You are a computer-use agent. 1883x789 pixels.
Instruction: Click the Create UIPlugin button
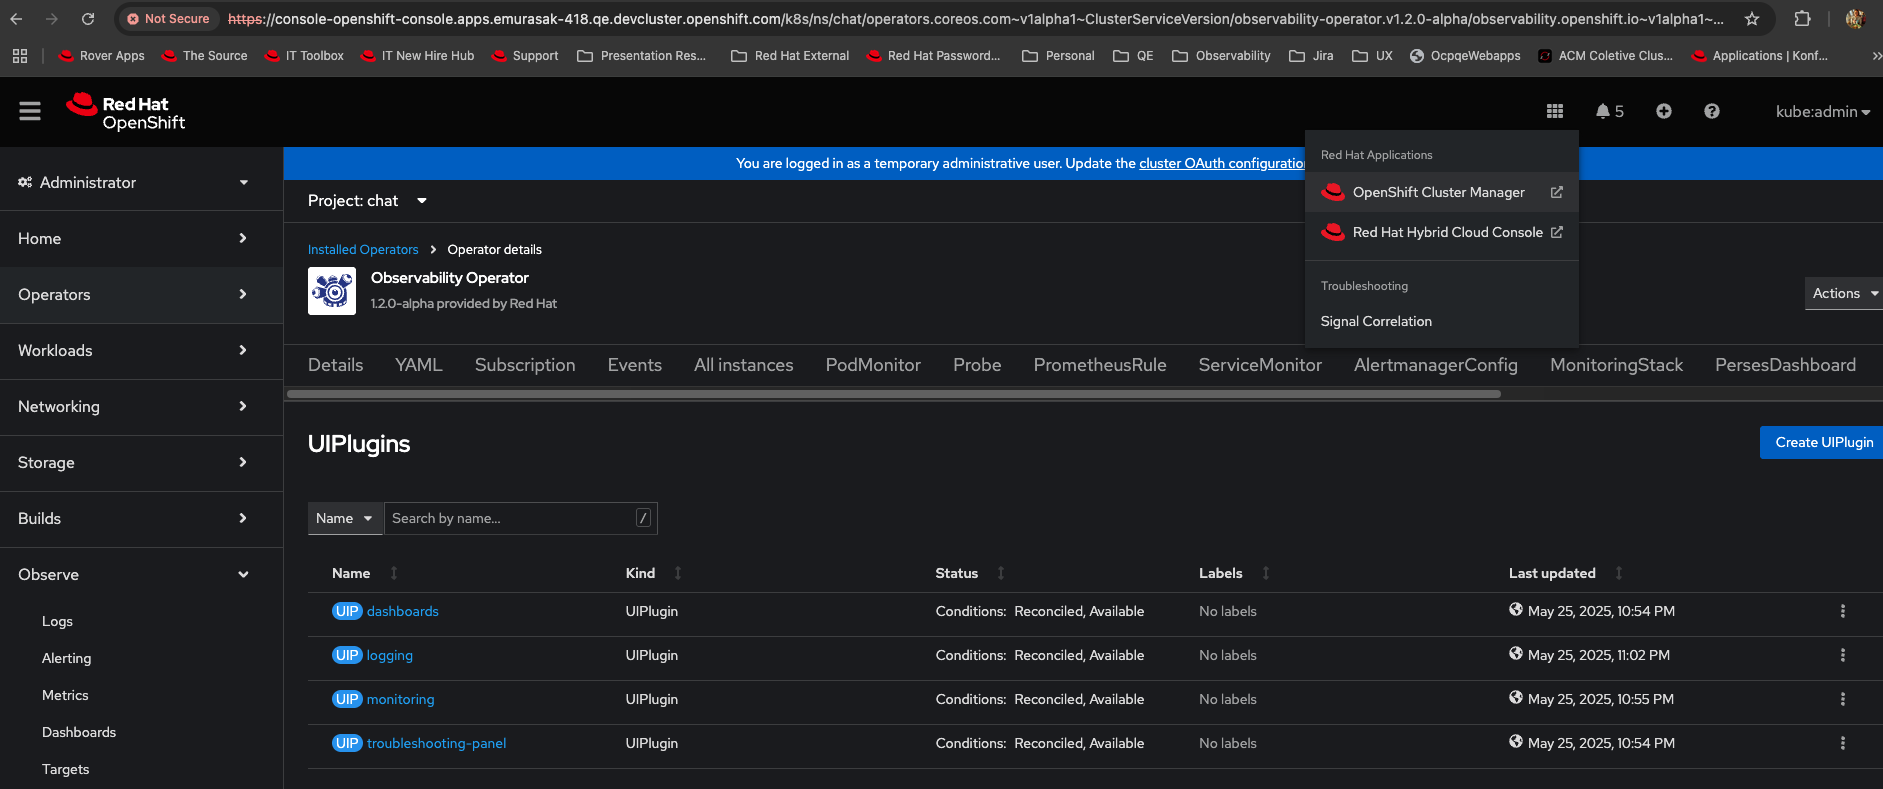1822,442
